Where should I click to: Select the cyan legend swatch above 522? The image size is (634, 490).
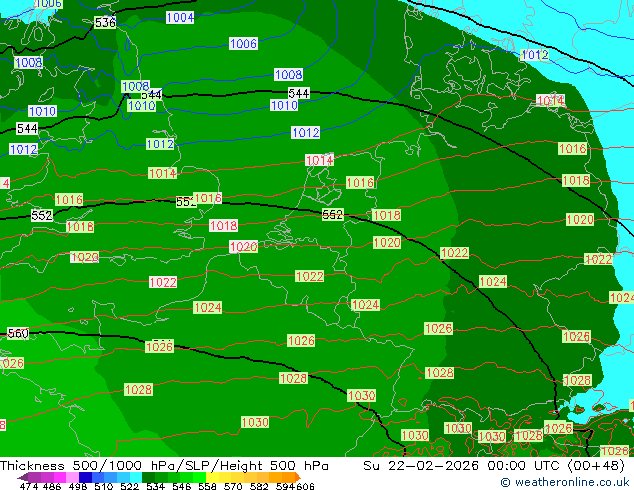tap(136, 477)
